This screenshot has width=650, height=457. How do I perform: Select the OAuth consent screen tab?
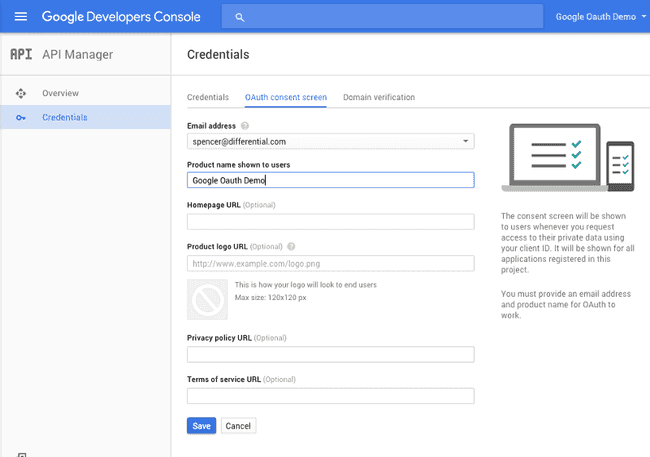pos(286,97)
